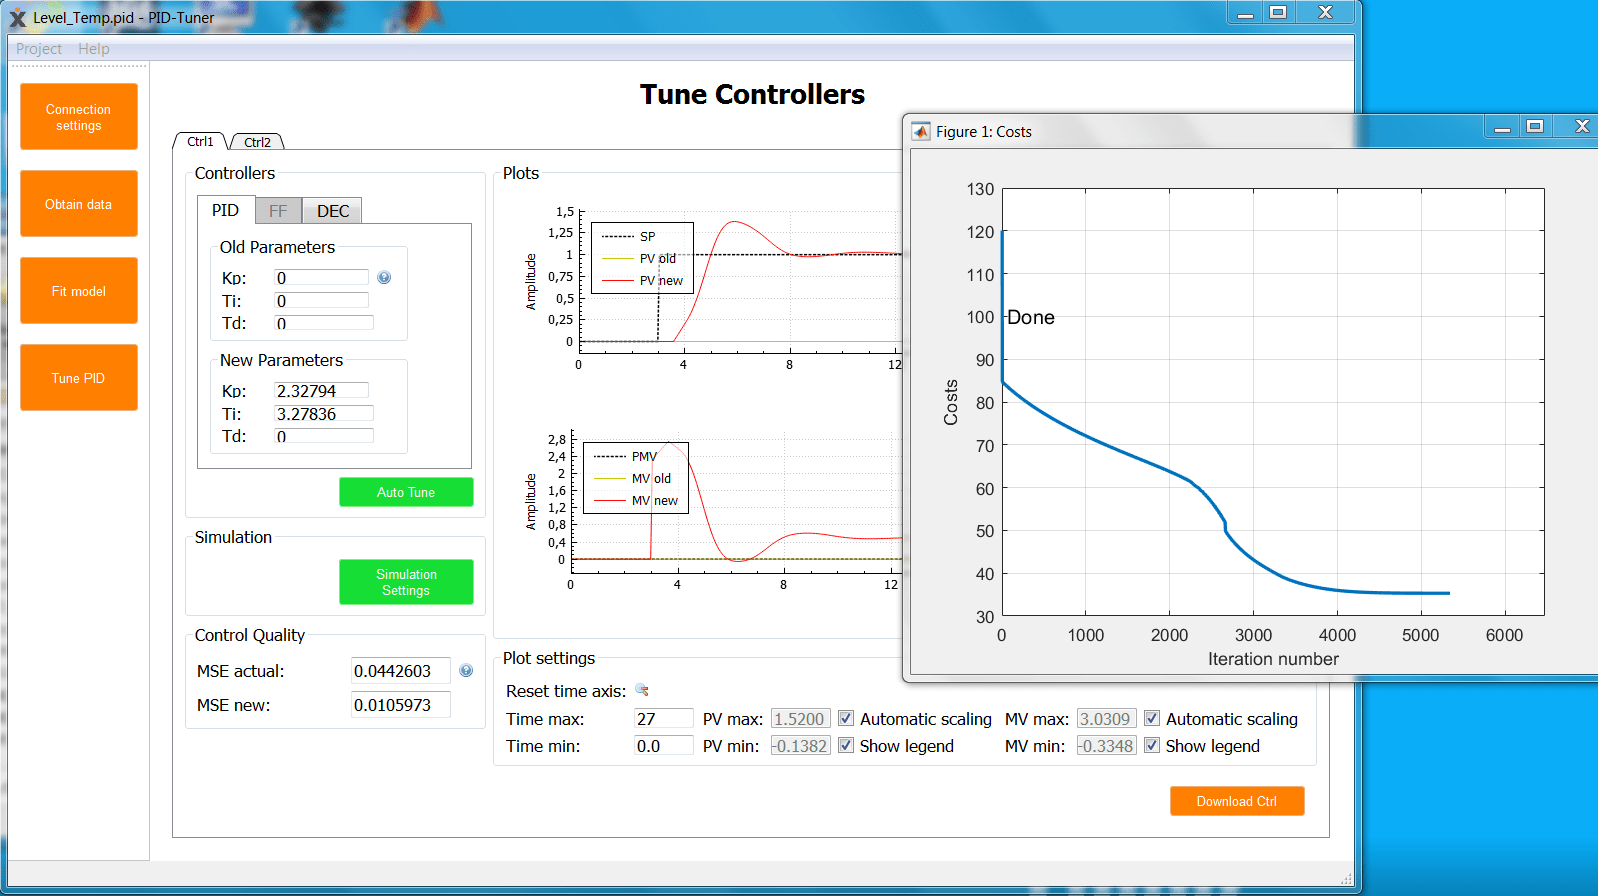This screenshot has height=896, width=1598.
Task: Click the PID-Tuner app icon in title bar
Action: coord(17,17)
